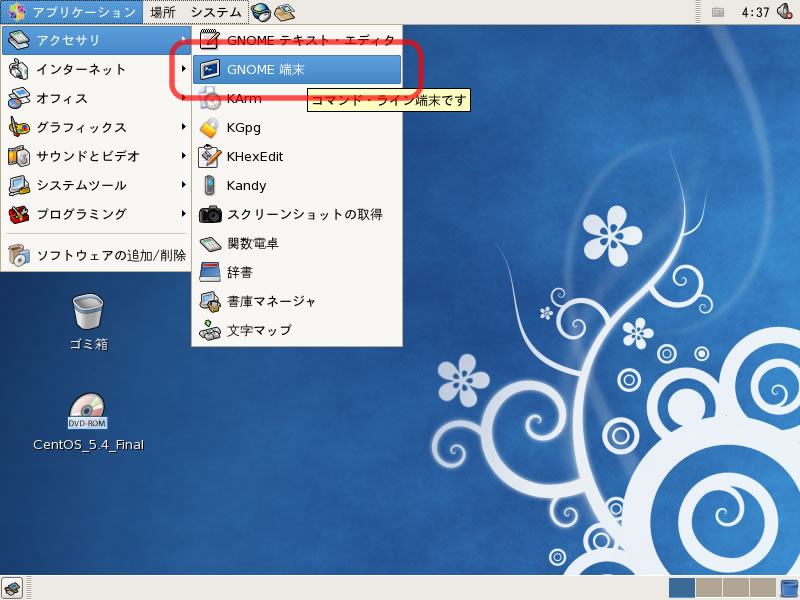Select the アクセサリ category
This screenshot has height=600, width=800.
96,40
